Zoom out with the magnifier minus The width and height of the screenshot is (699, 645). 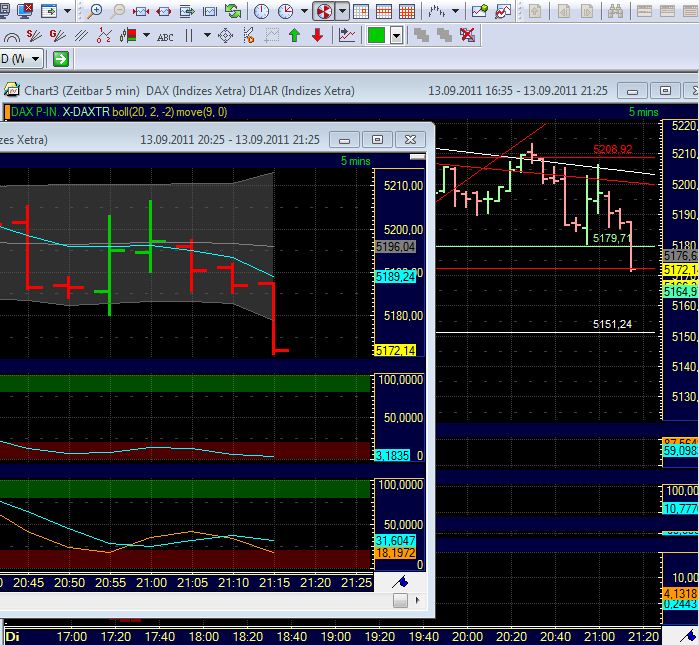tap(118, 11)
